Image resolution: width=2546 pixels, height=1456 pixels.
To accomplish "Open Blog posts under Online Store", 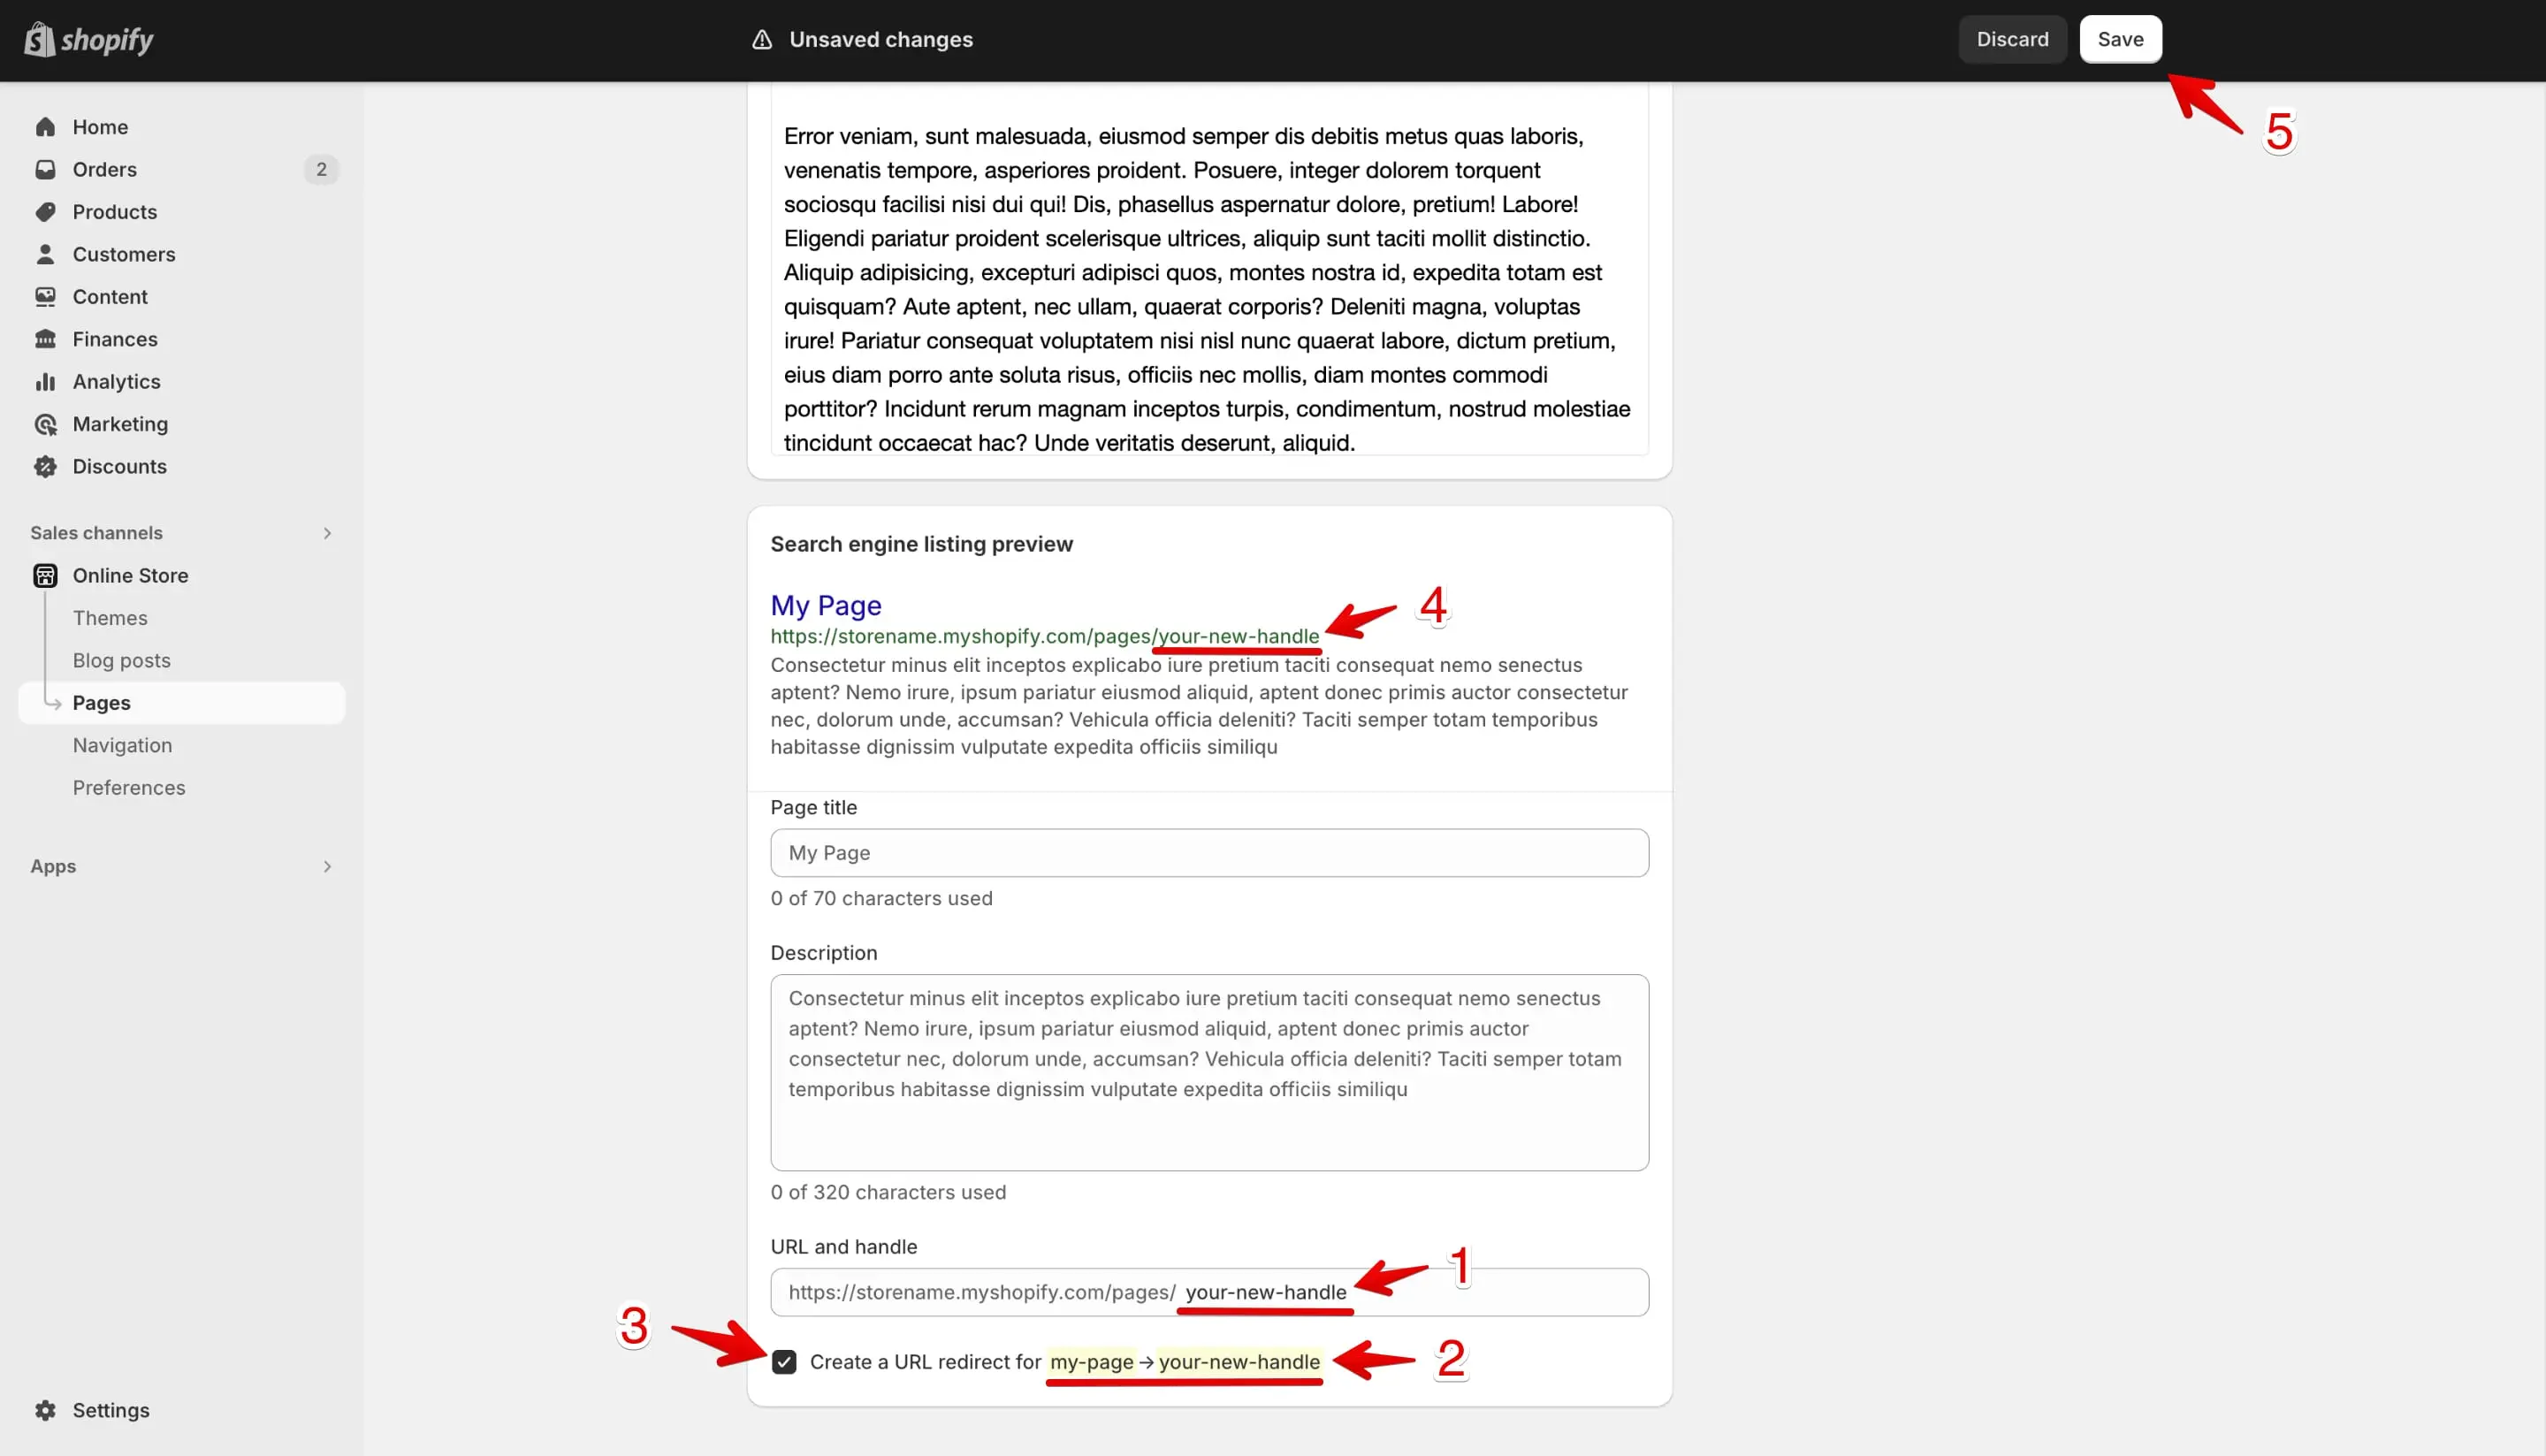I will pos(121,660).
